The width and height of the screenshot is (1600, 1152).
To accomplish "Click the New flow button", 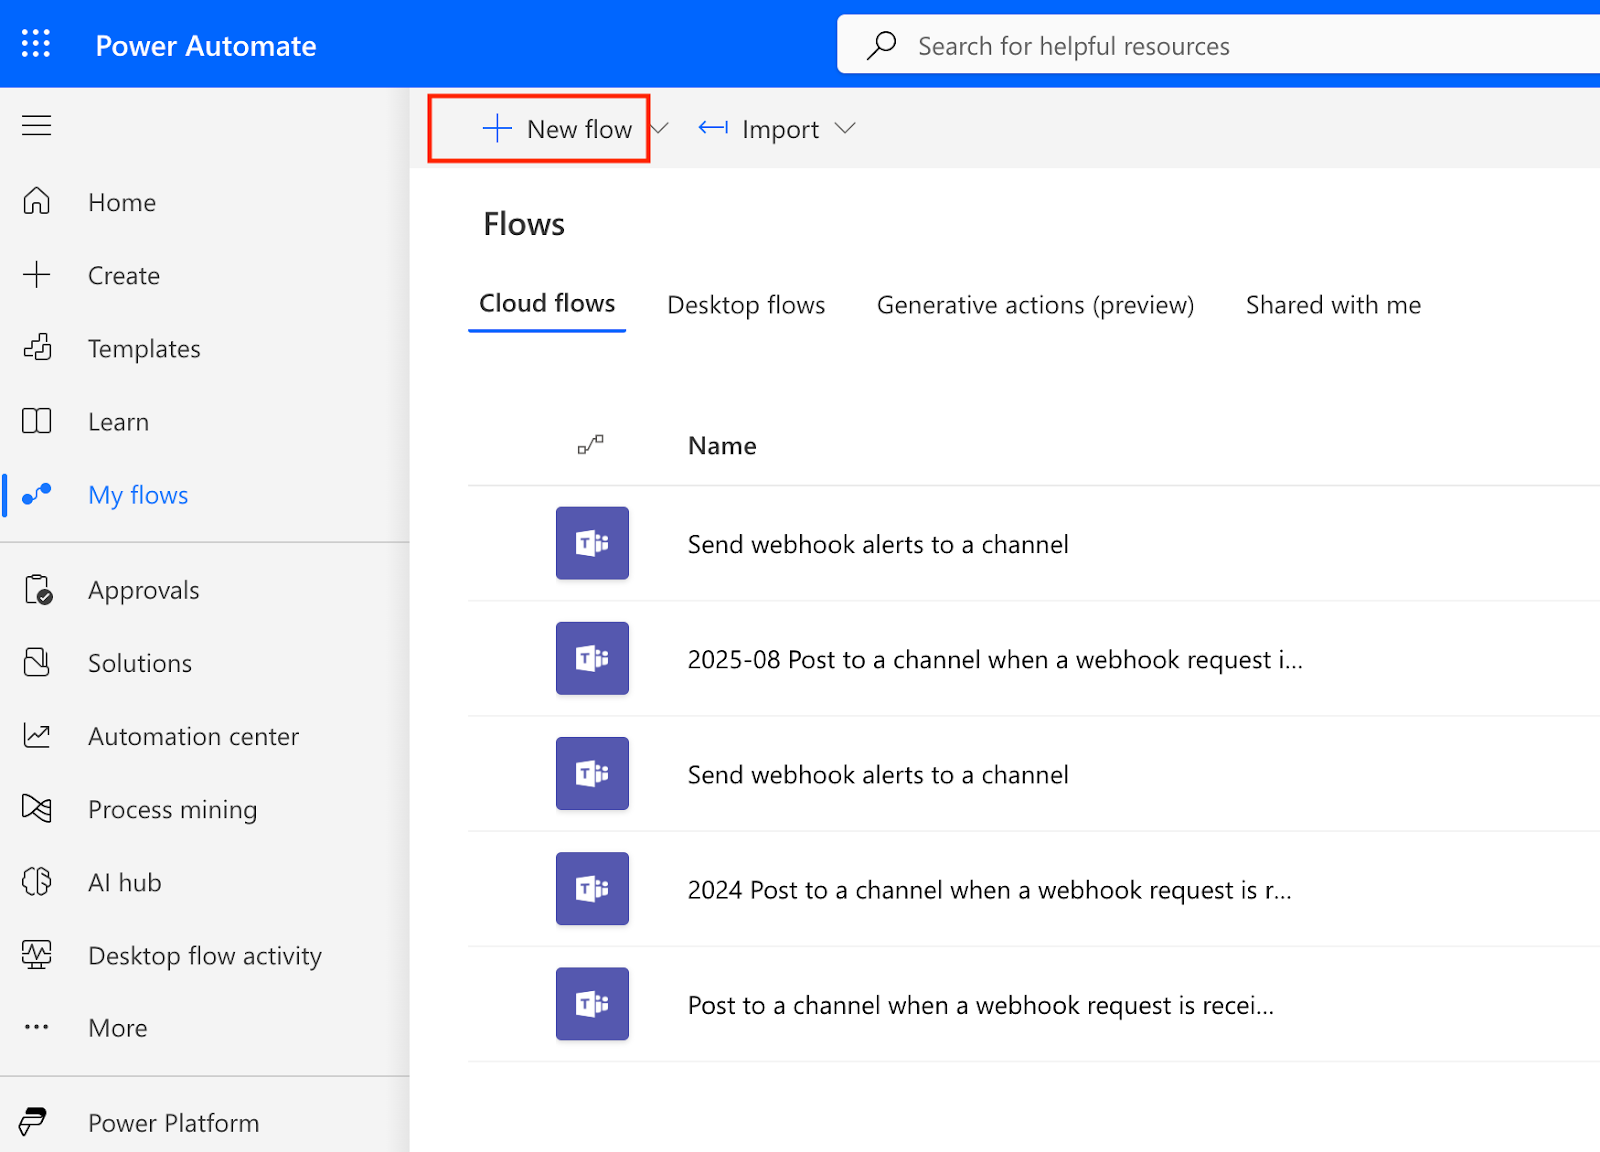I will pos(557,129).
